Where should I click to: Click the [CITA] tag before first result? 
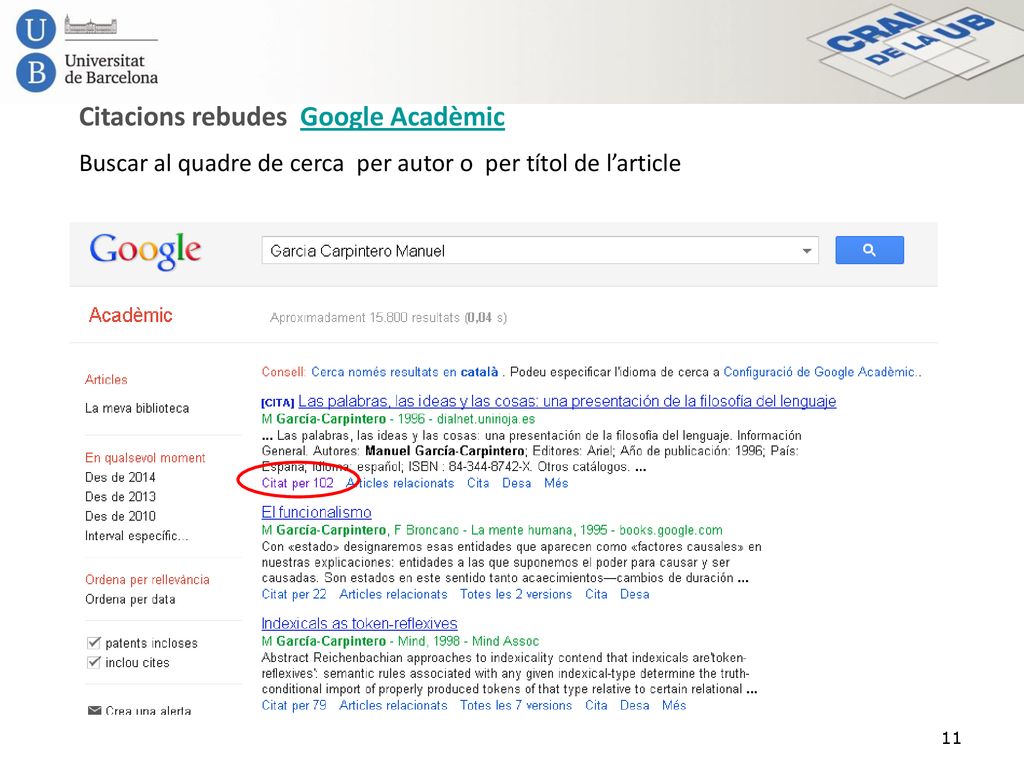click(278, 403)
